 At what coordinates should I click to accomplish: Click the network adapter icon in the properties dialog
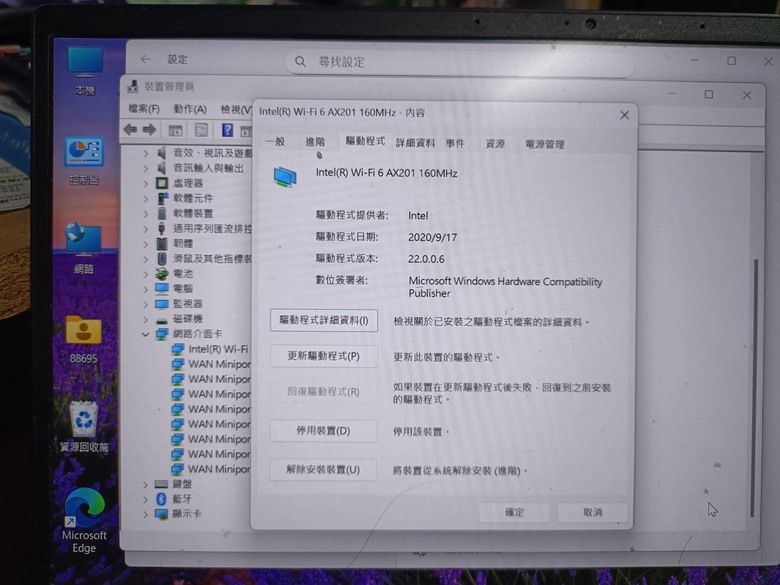[x=285, y=177]
